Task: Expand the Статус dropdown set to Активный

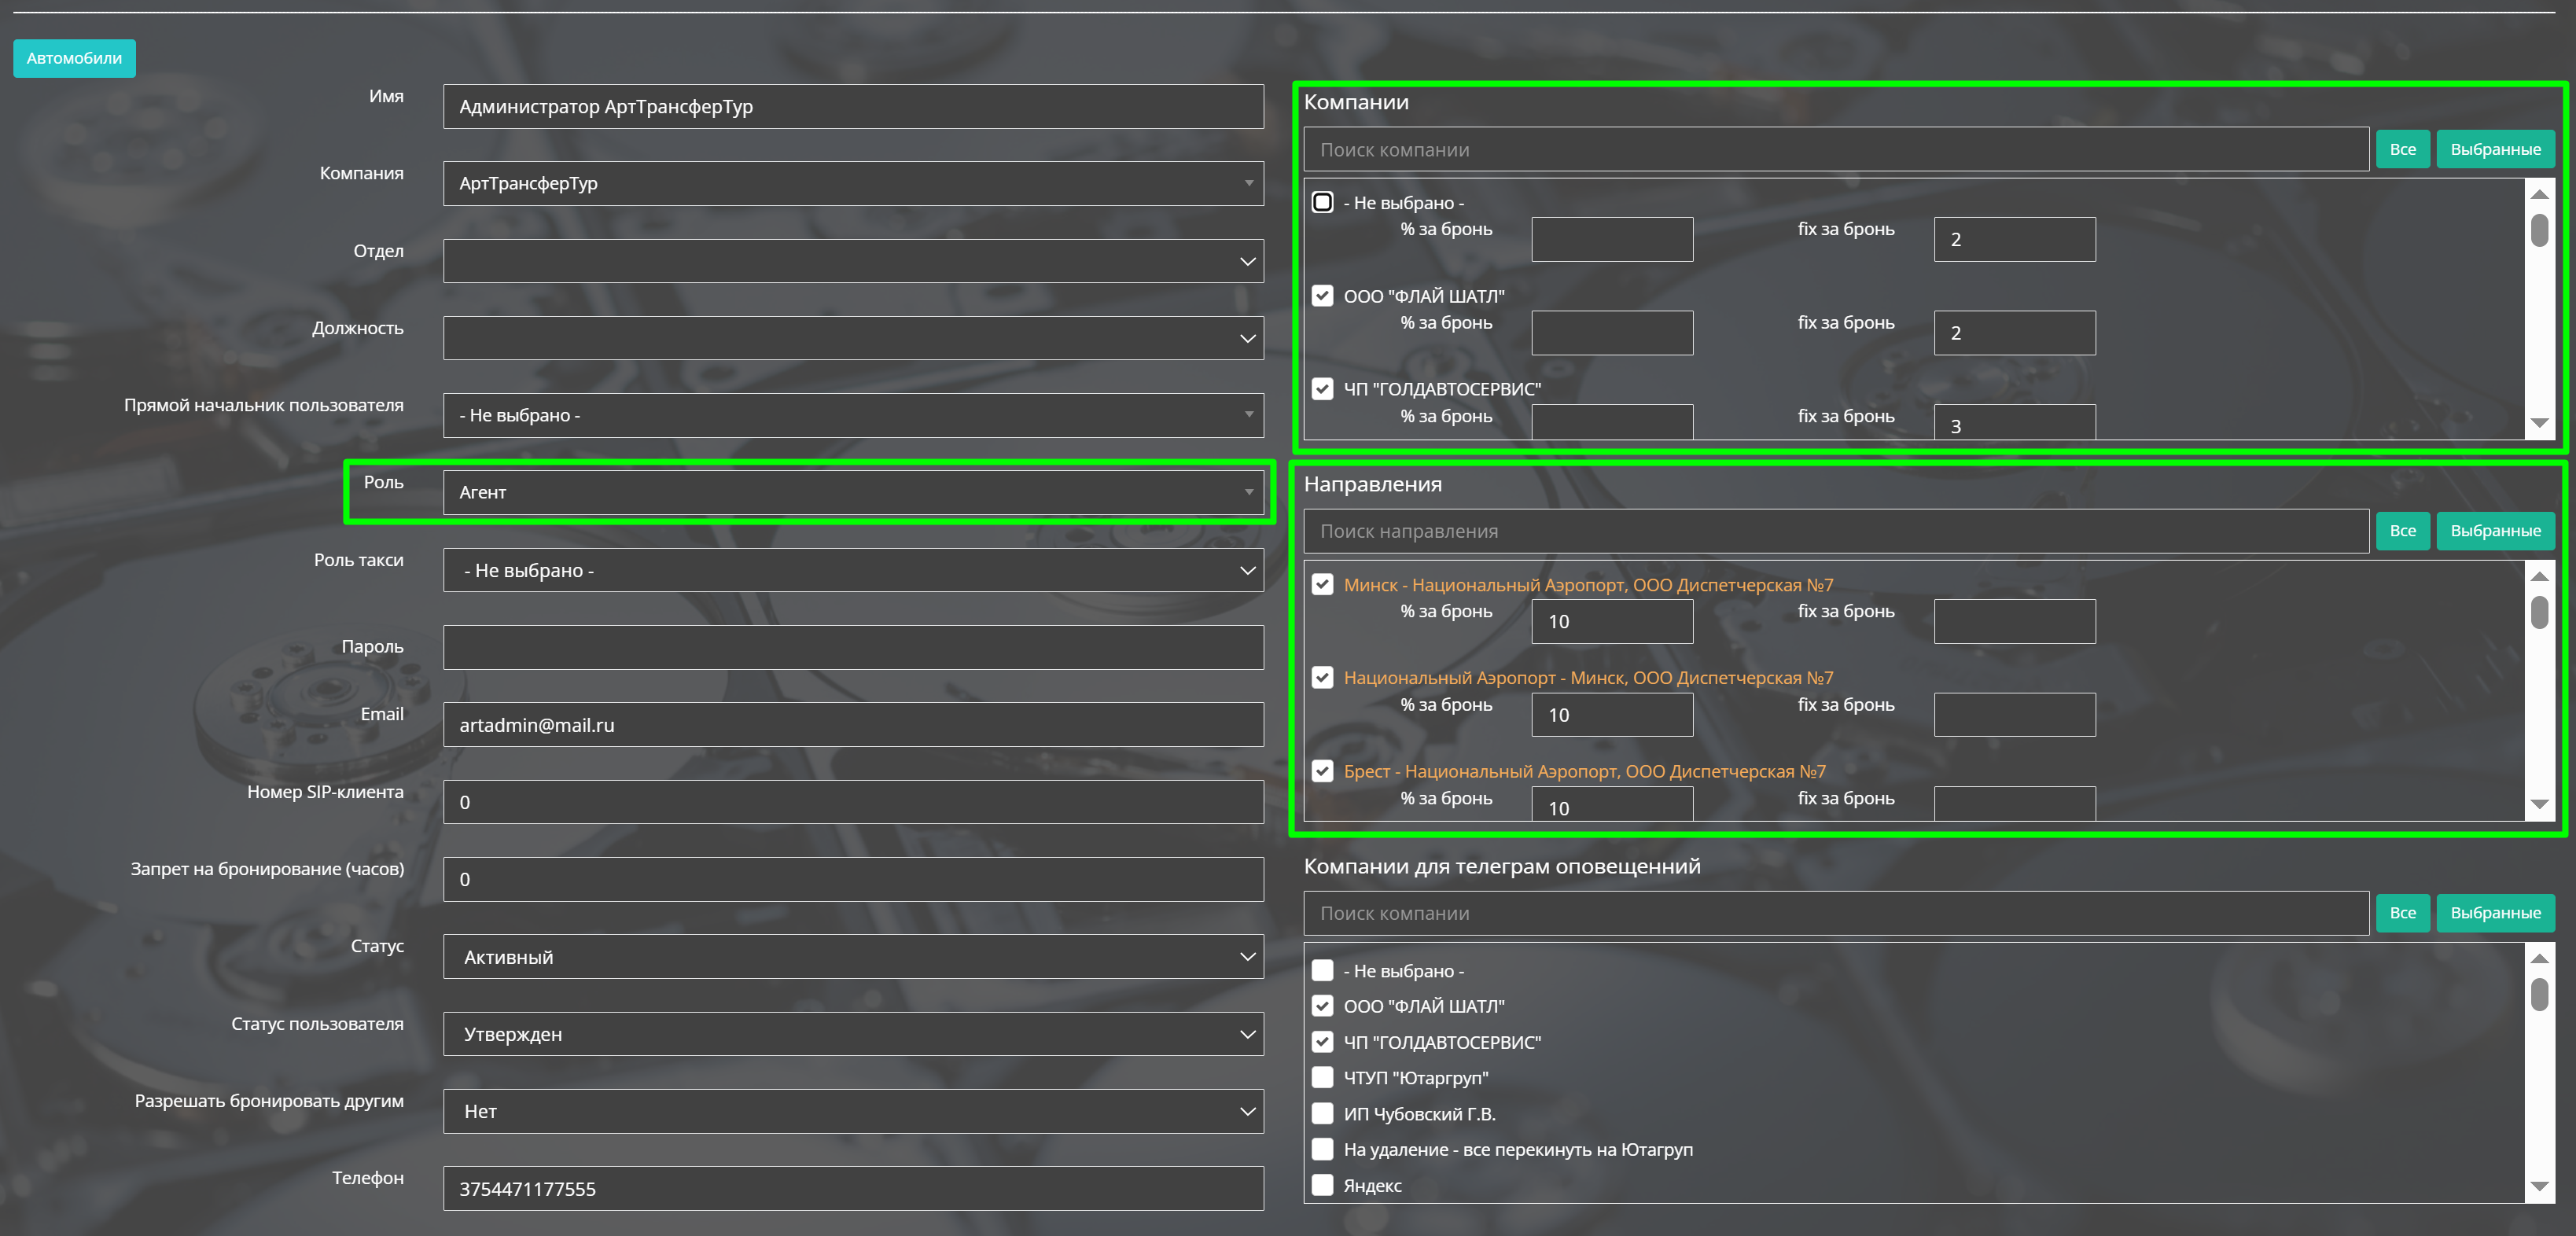Action: click(x=852, y=957)
